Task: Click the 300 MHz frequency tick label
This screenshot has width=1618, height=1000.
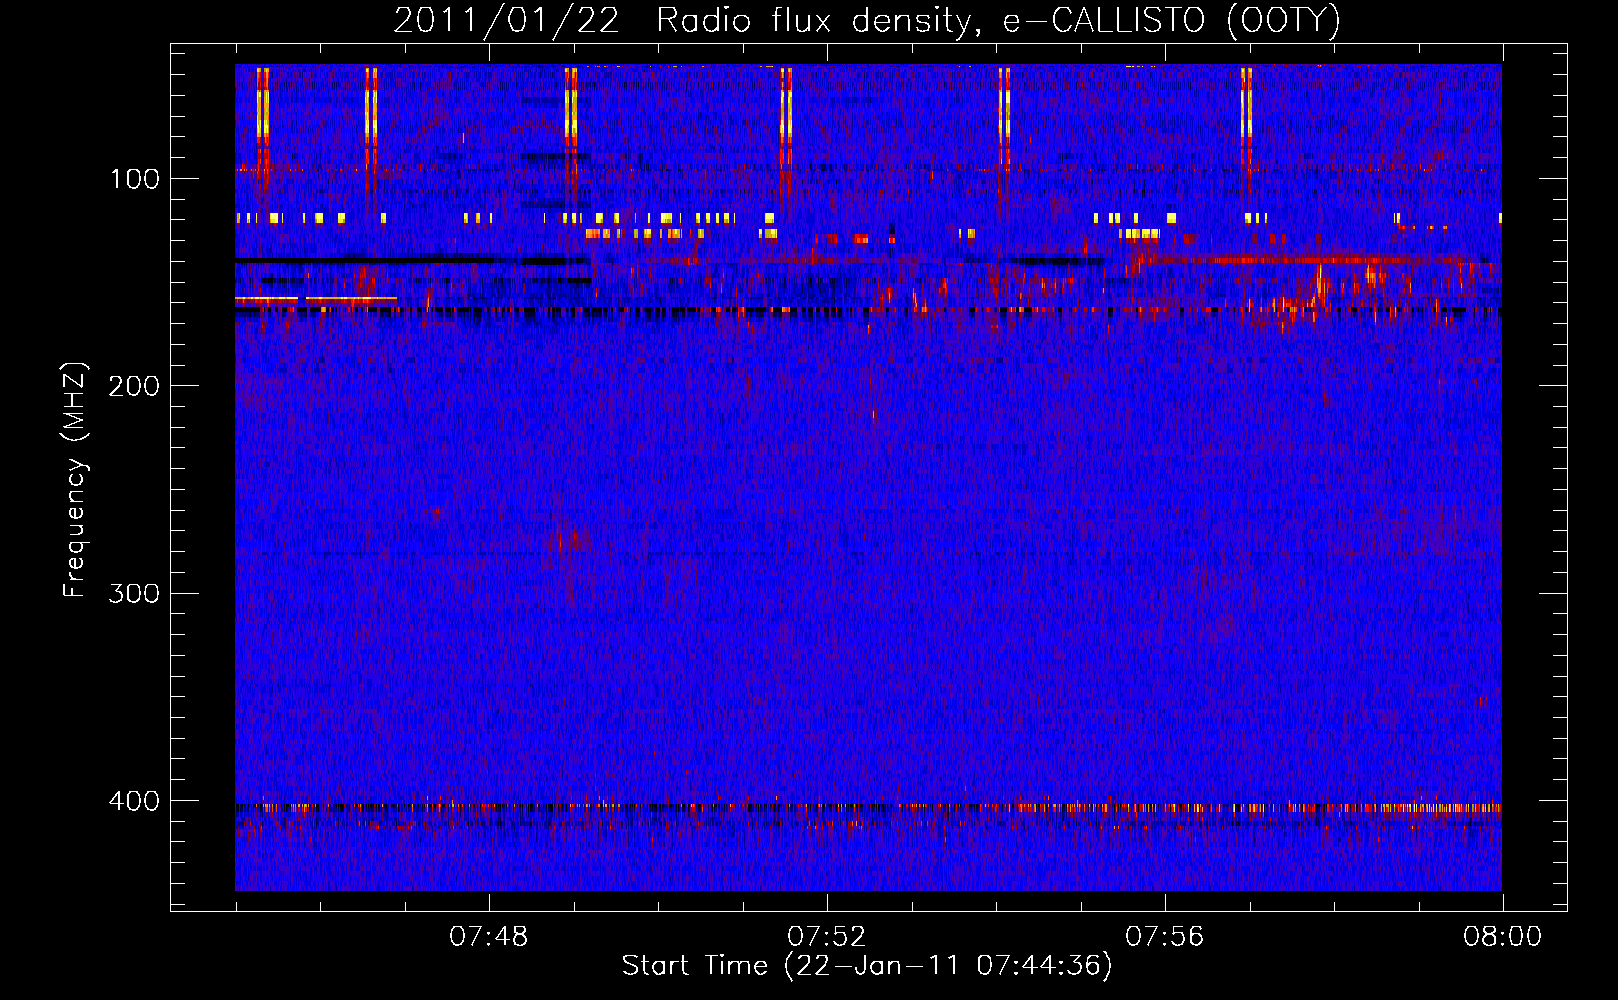Action: [134, 593]
